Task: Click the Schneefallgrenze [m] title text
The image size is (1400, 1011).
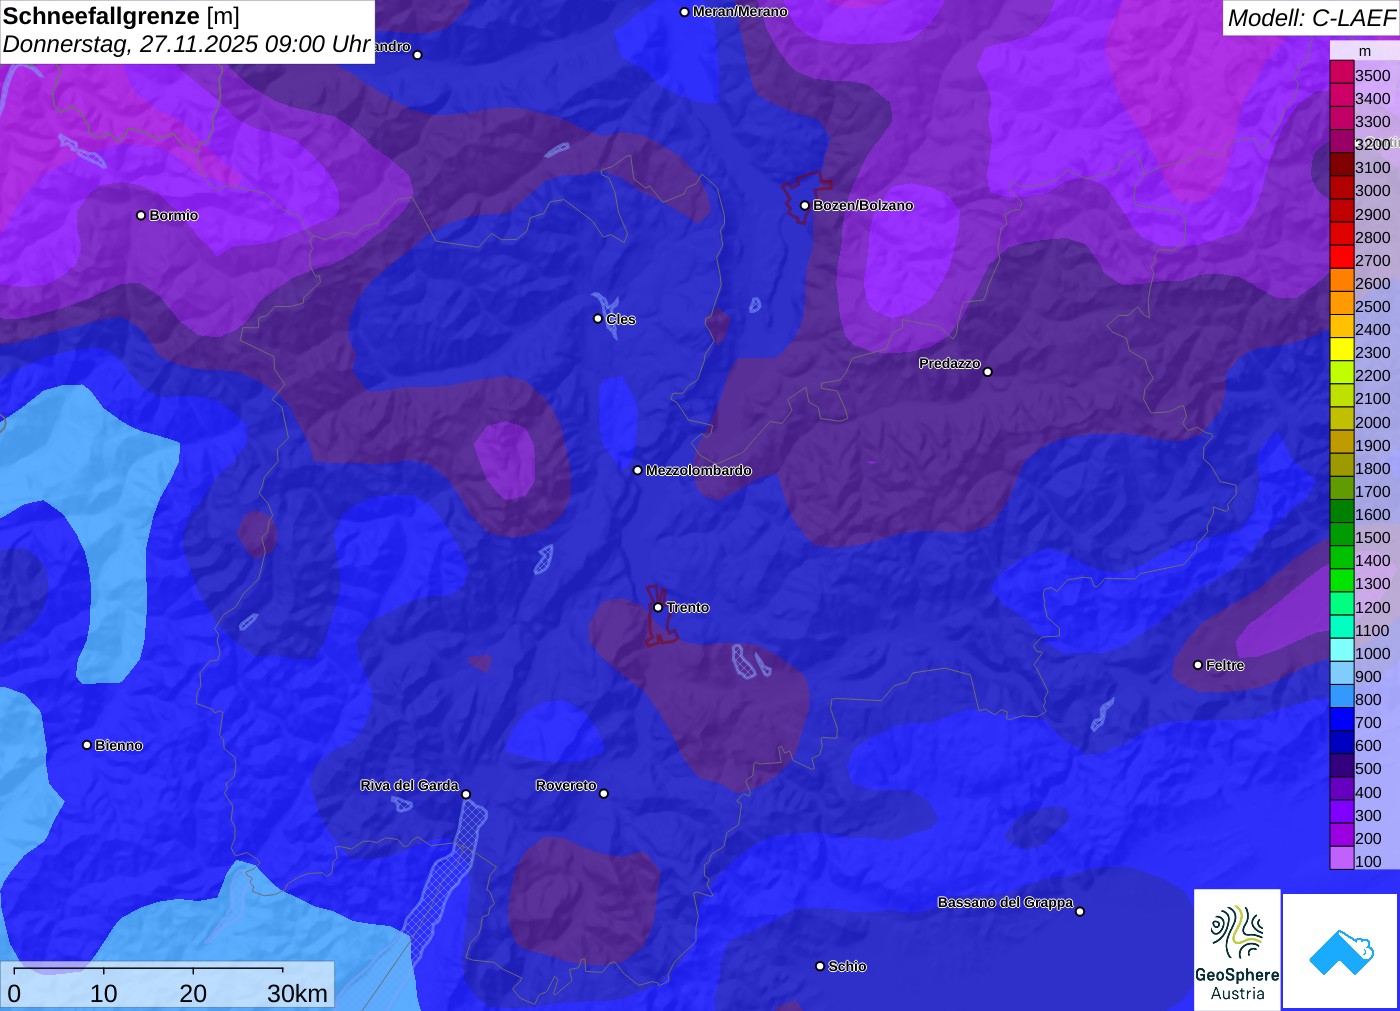Action: point(121,16)
